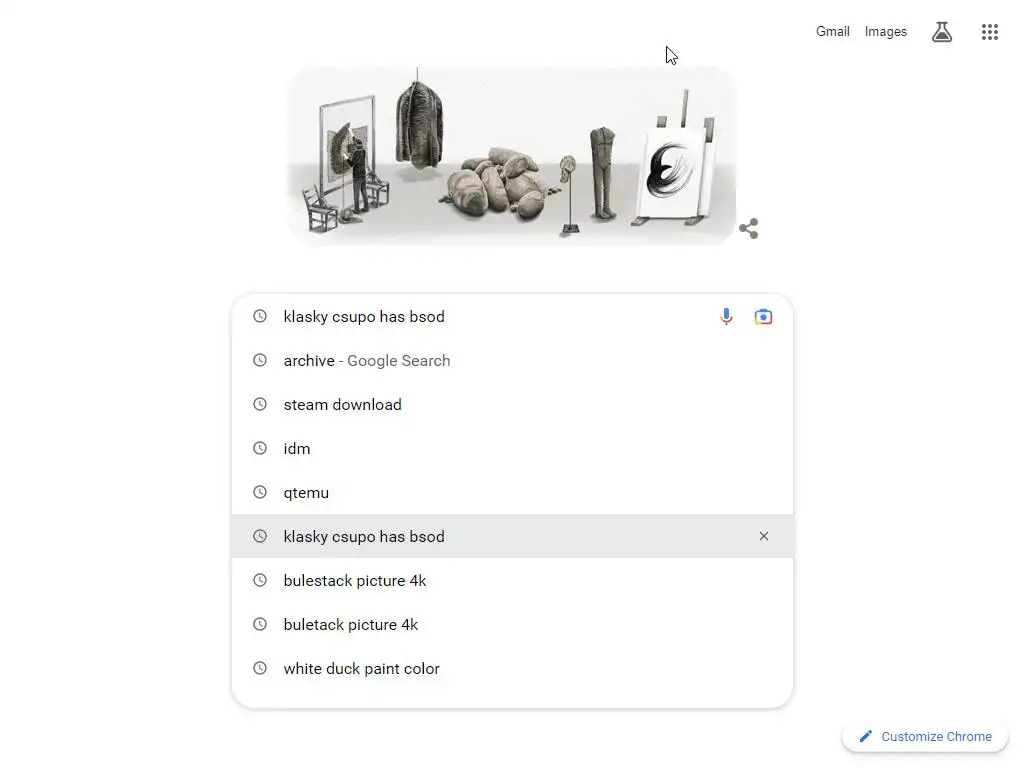Share the Google Doodle
The height and width of the screenshot is (768, 1024).
[748, 229]
